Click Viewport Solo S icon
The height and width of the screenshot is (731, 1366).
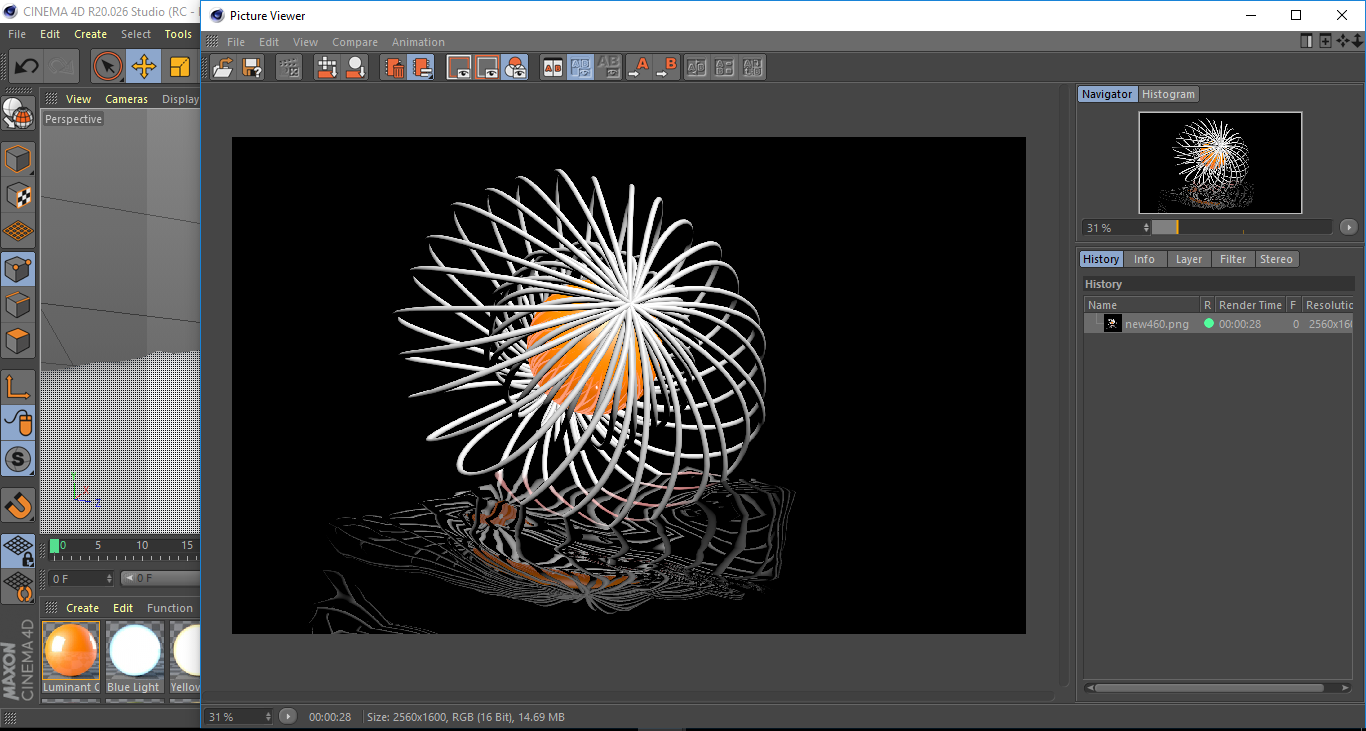coord(18,459)
